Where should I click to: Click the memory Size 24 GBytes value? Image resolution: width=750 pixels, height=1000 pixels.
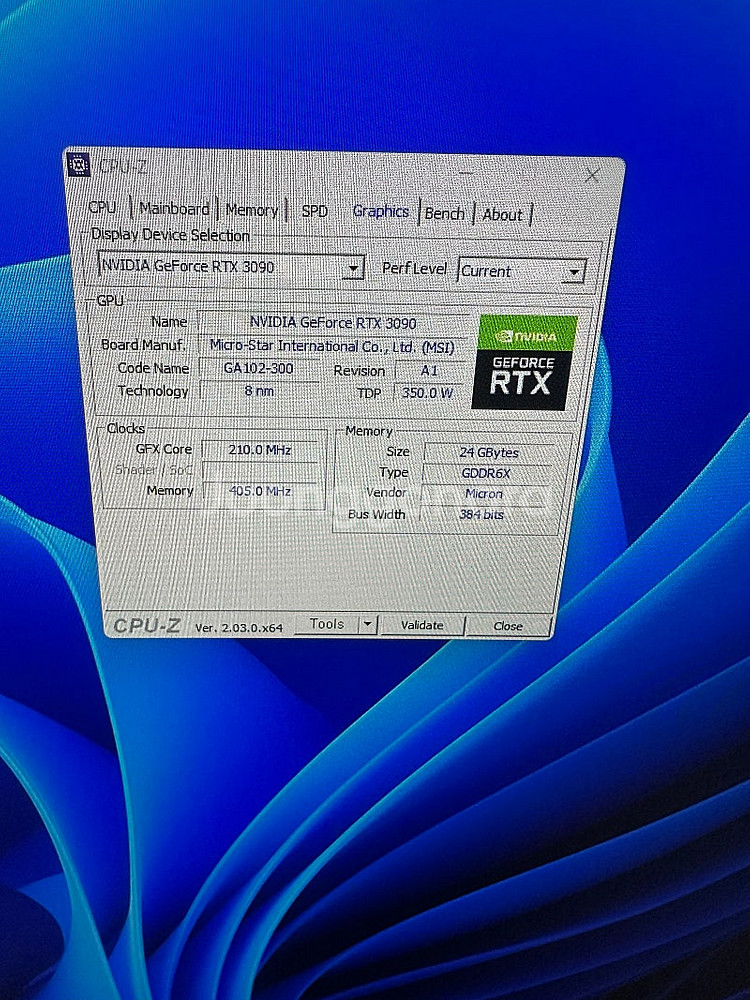pos(489,452)
